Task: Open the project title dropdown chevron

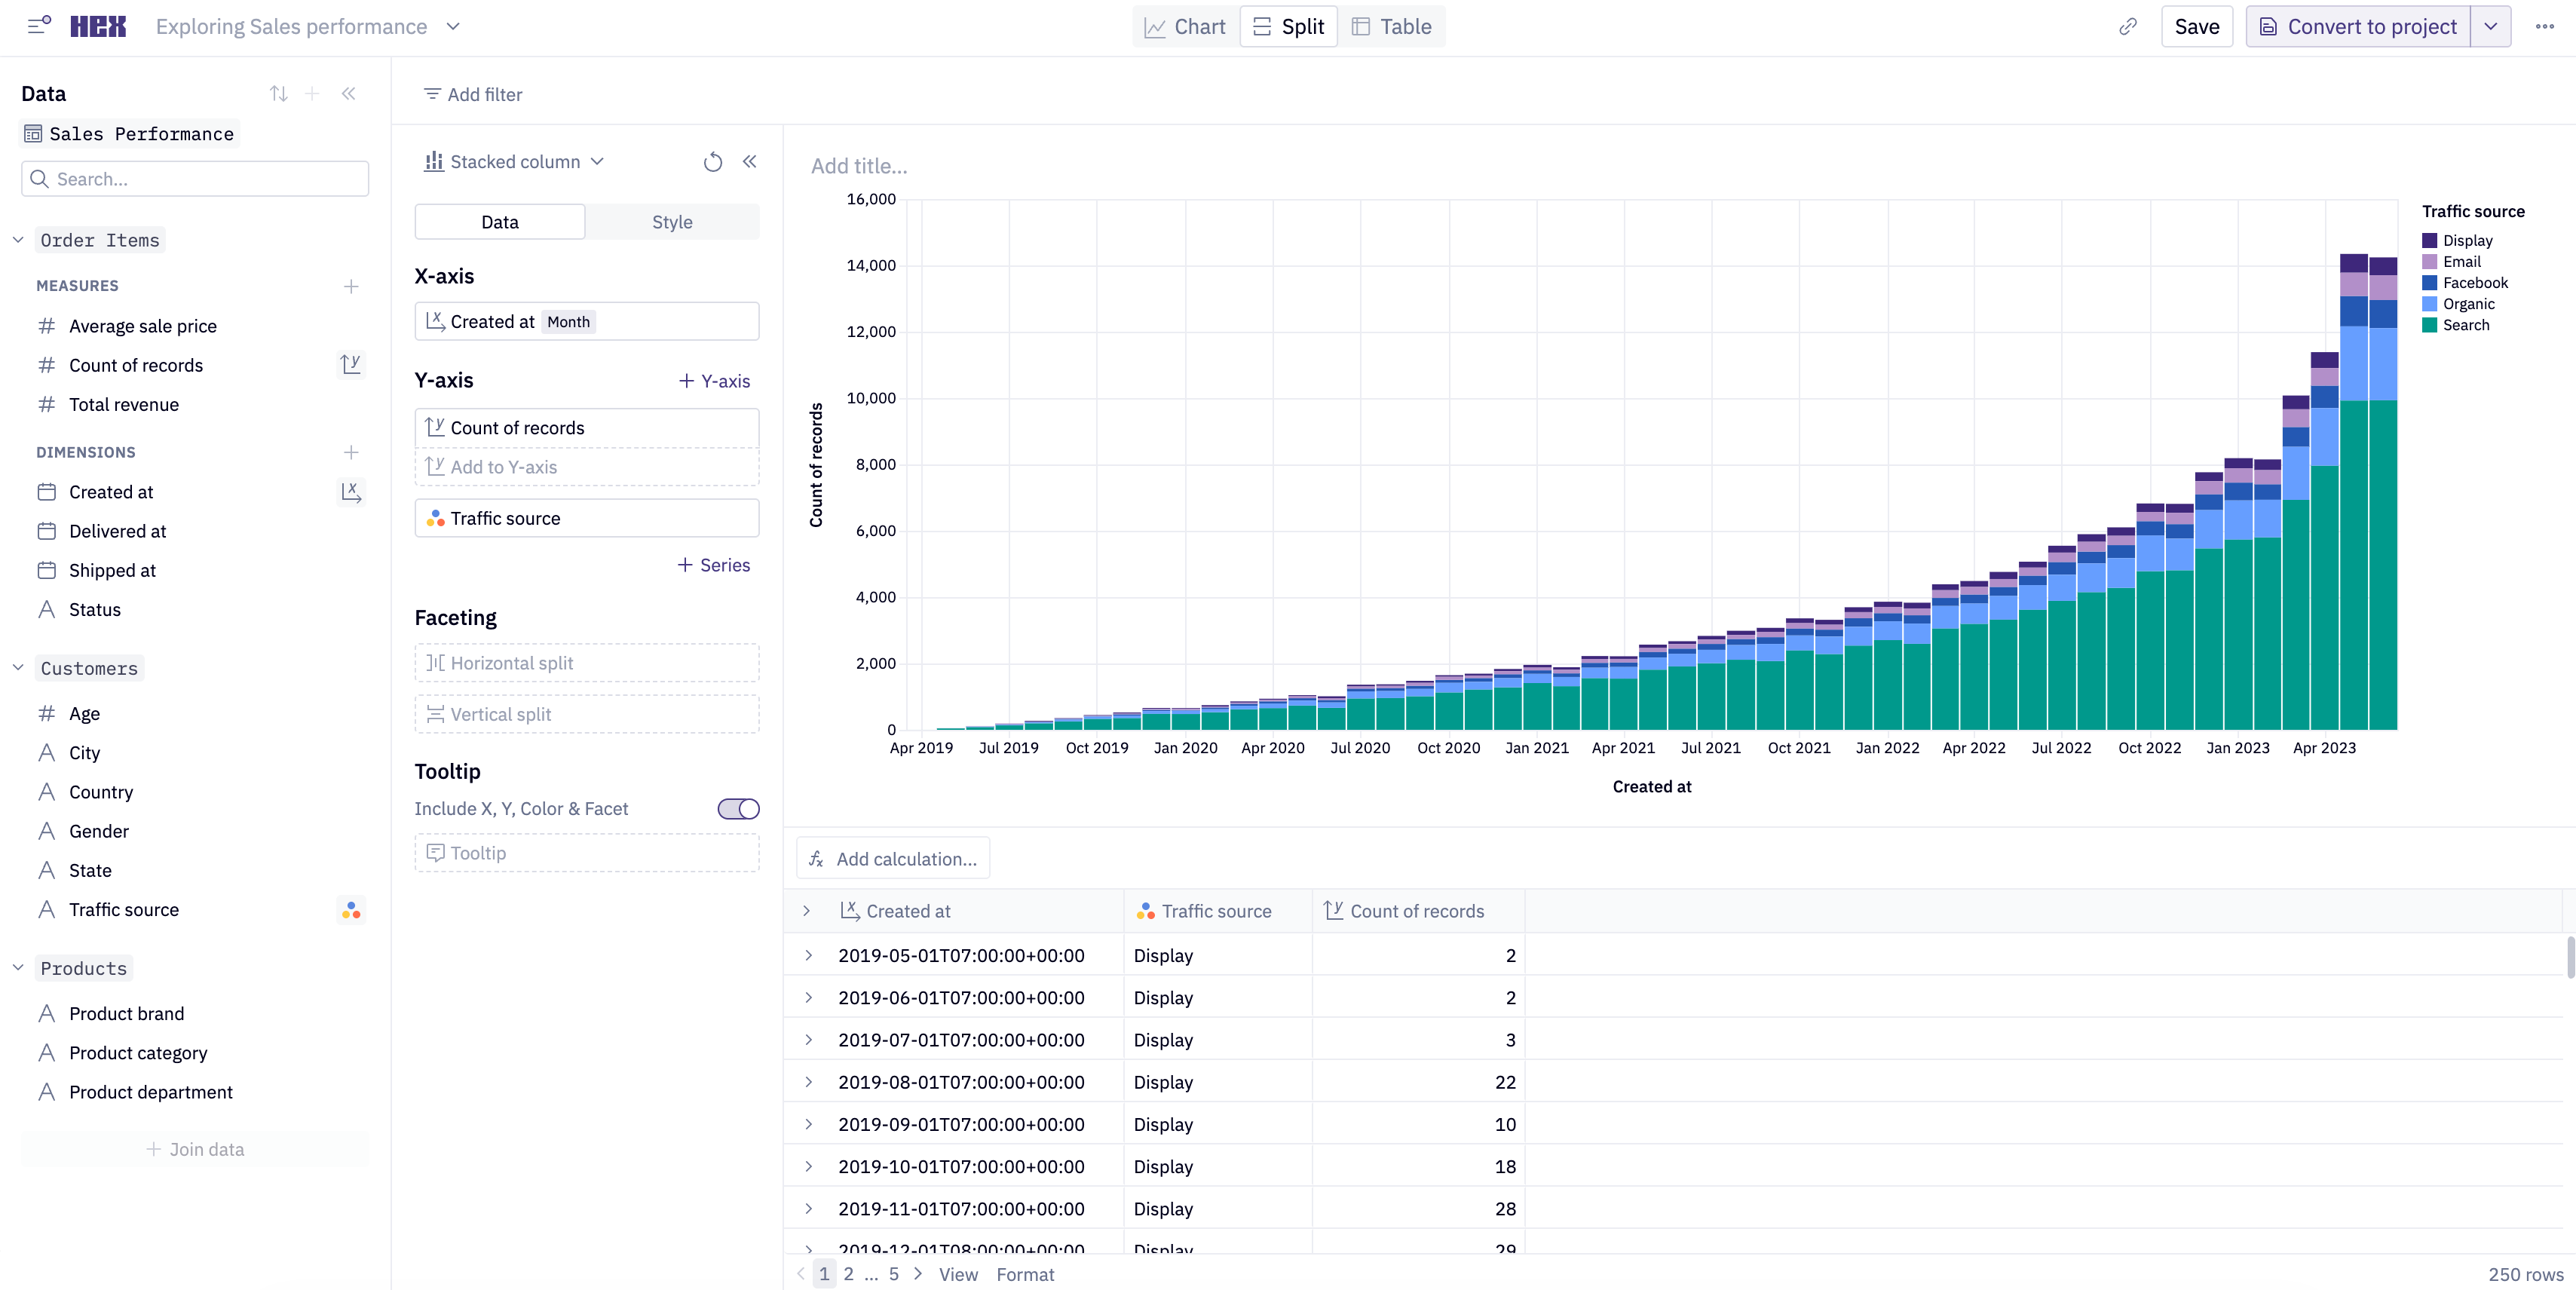Action: [x=453, y=27]
